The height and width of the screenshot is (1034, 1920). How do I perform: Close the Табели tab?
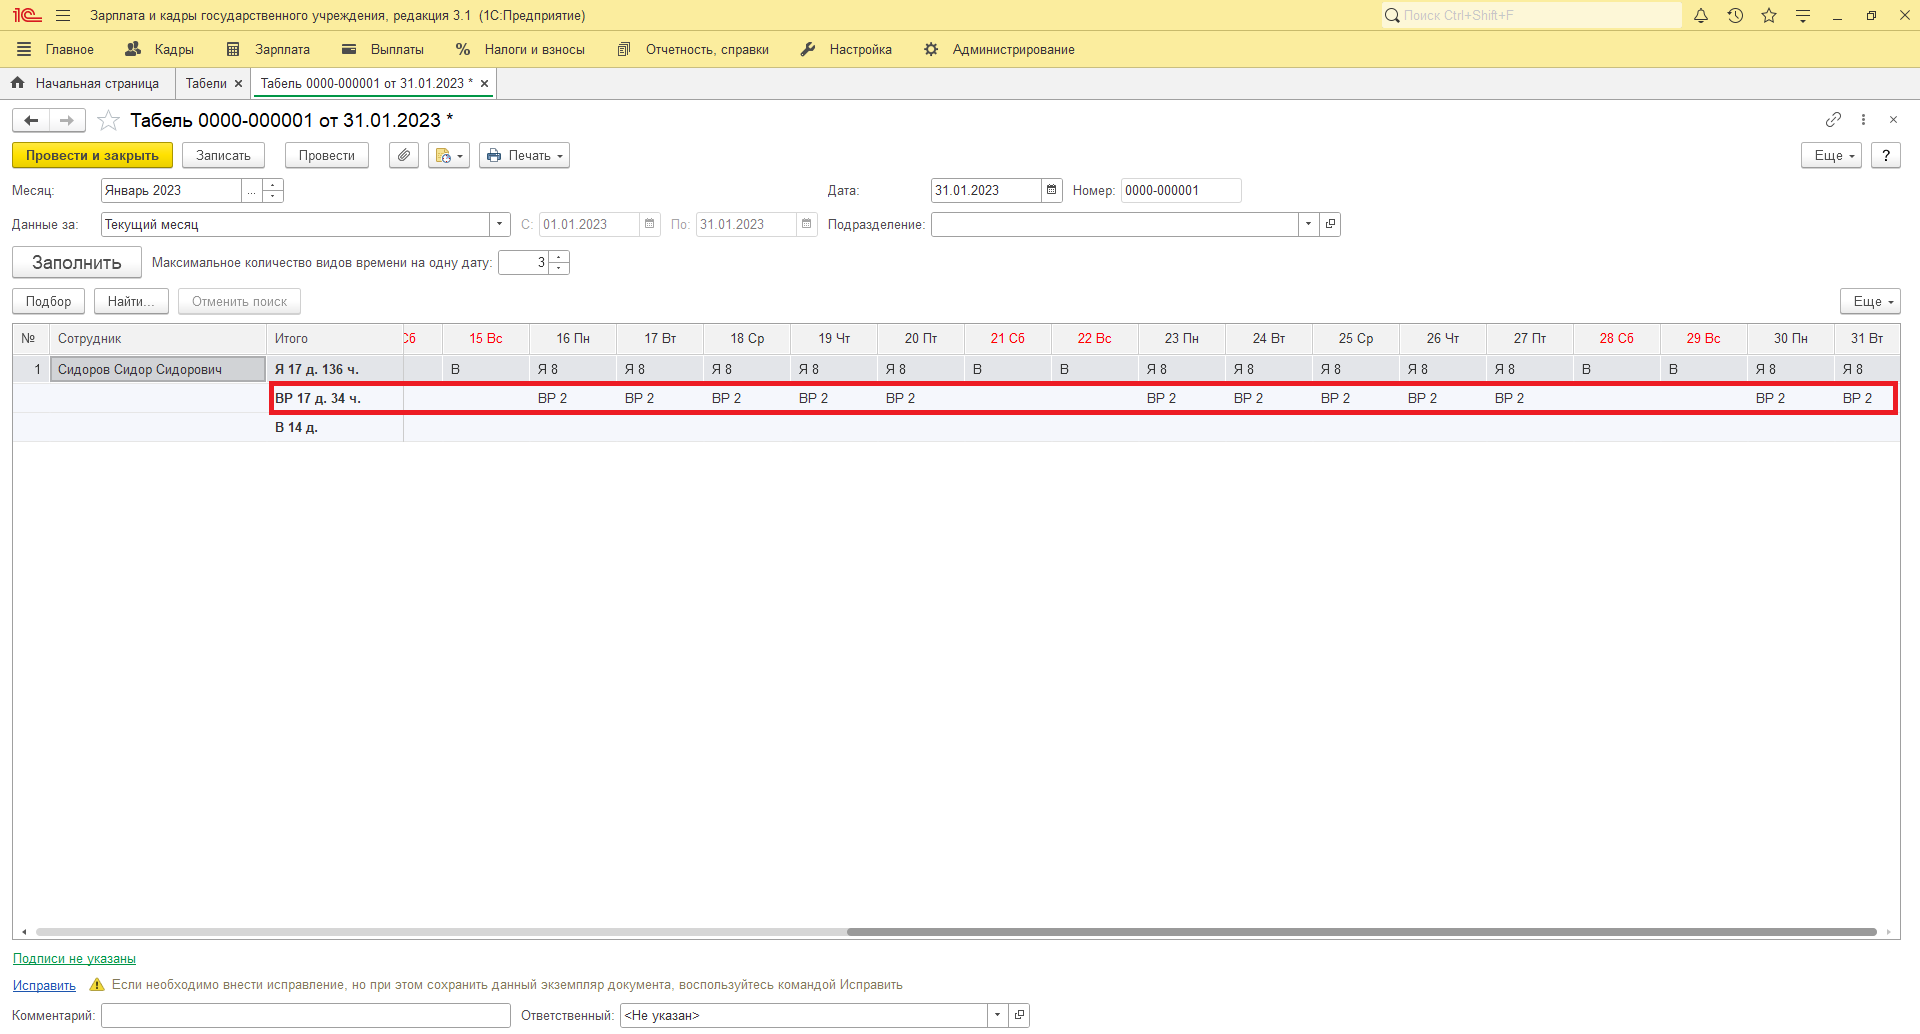point(238,84)
